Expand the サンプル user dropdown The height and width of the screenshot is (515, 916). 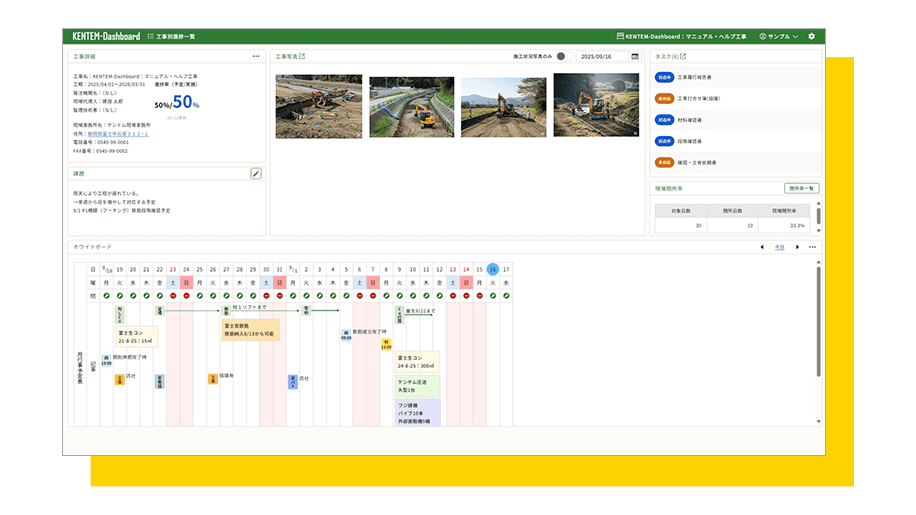779,36
